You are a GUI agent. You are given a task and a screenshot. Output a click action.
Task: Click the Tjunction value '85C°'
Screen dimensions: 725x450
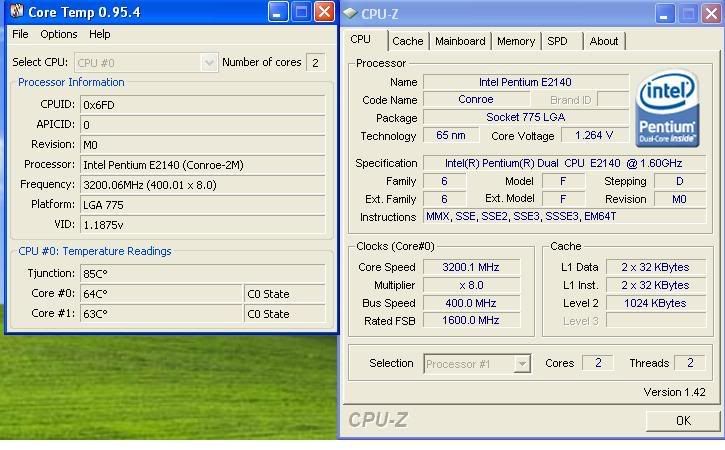coord(203,274)
